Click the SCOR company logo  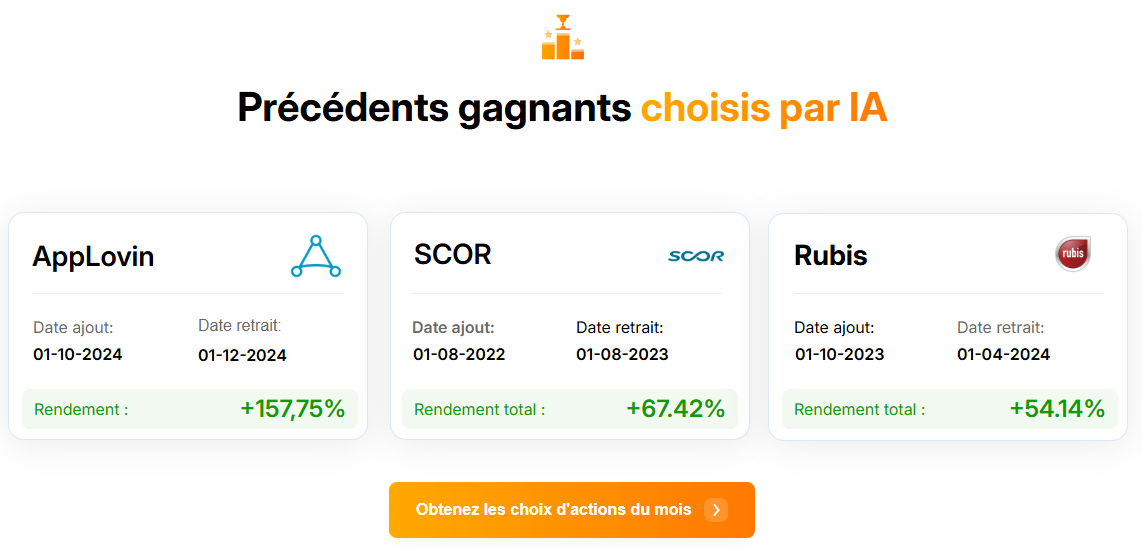pyautogui.click(x=696, y=256)
